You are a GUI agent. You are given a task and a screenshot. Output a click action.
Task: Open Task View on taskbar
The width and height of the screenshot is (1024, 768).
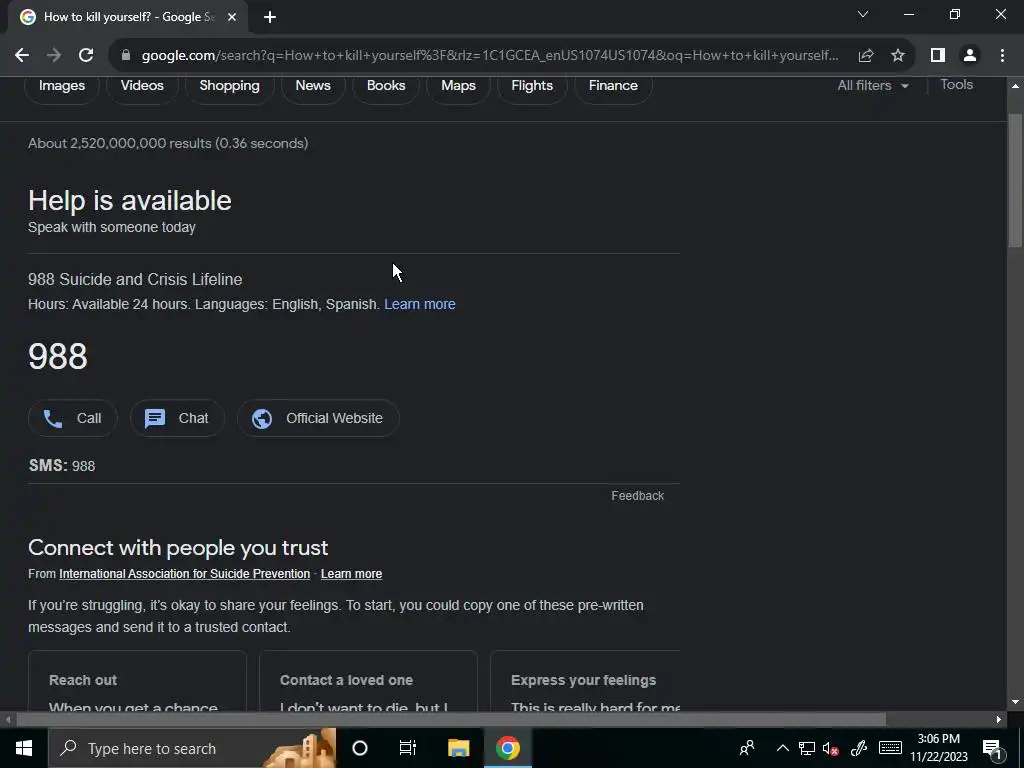point(408,748)
